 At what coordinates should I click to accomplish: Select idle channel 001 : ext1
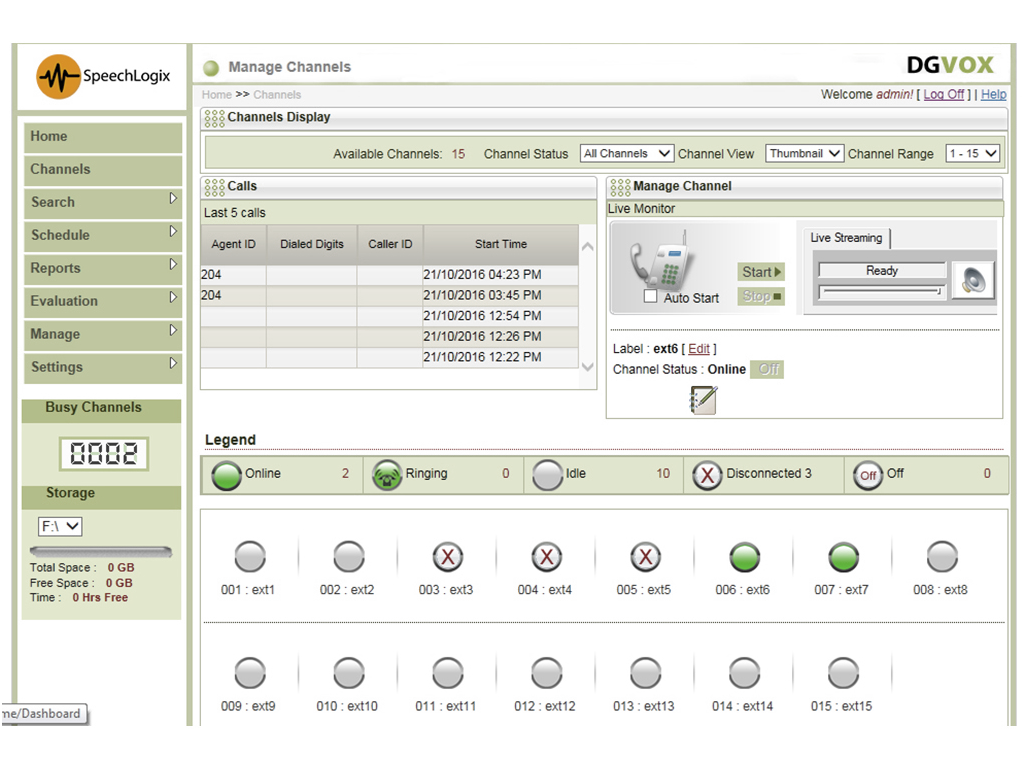click(249, 557)
